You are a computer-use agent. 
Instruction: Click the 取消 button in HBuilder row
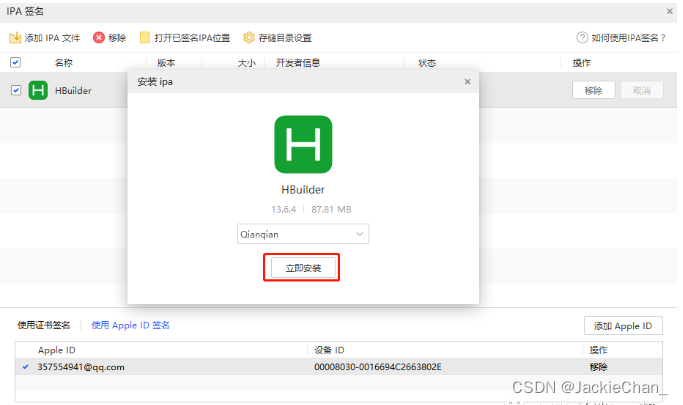click(642, 90)
